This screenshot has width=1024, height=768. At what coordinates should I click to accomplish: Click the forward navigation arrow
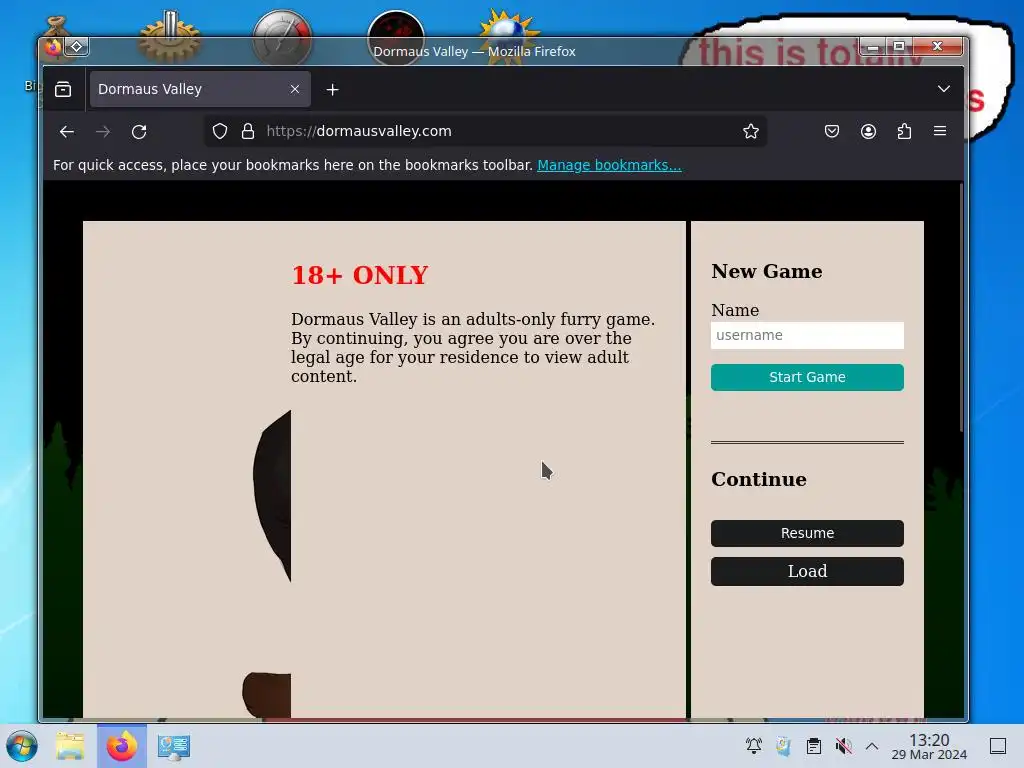click(103, 131)
